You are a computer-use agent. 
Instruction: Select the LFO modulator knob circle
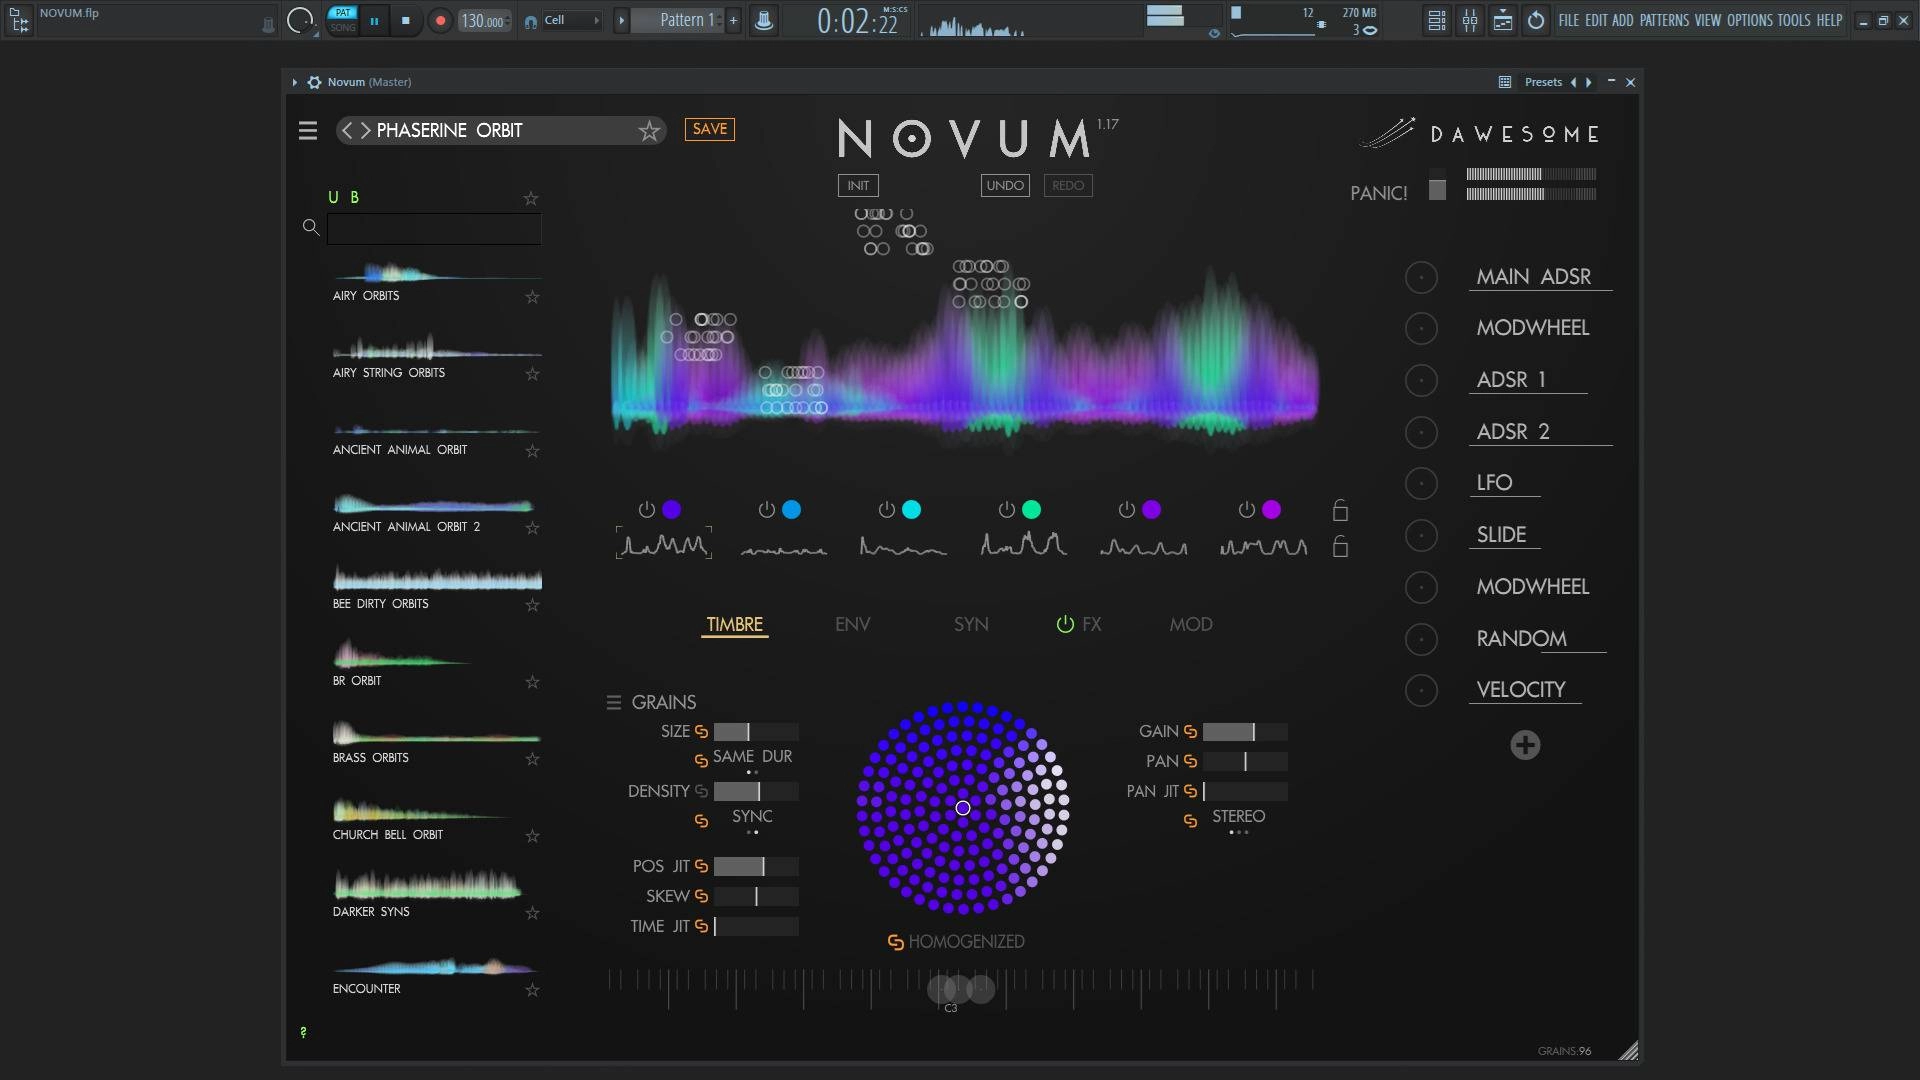[1421, 484]
